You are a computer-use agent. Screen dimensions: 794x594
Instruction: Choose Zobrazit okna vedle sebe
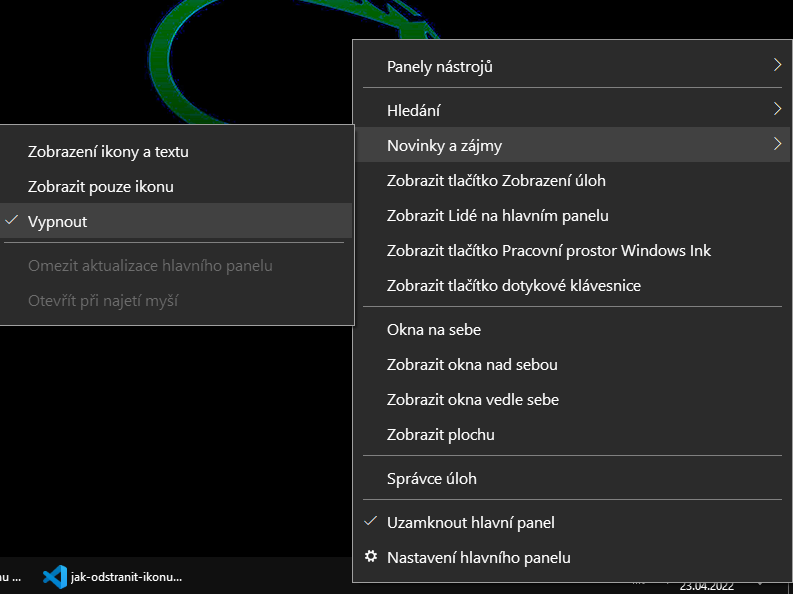point(472,399)
